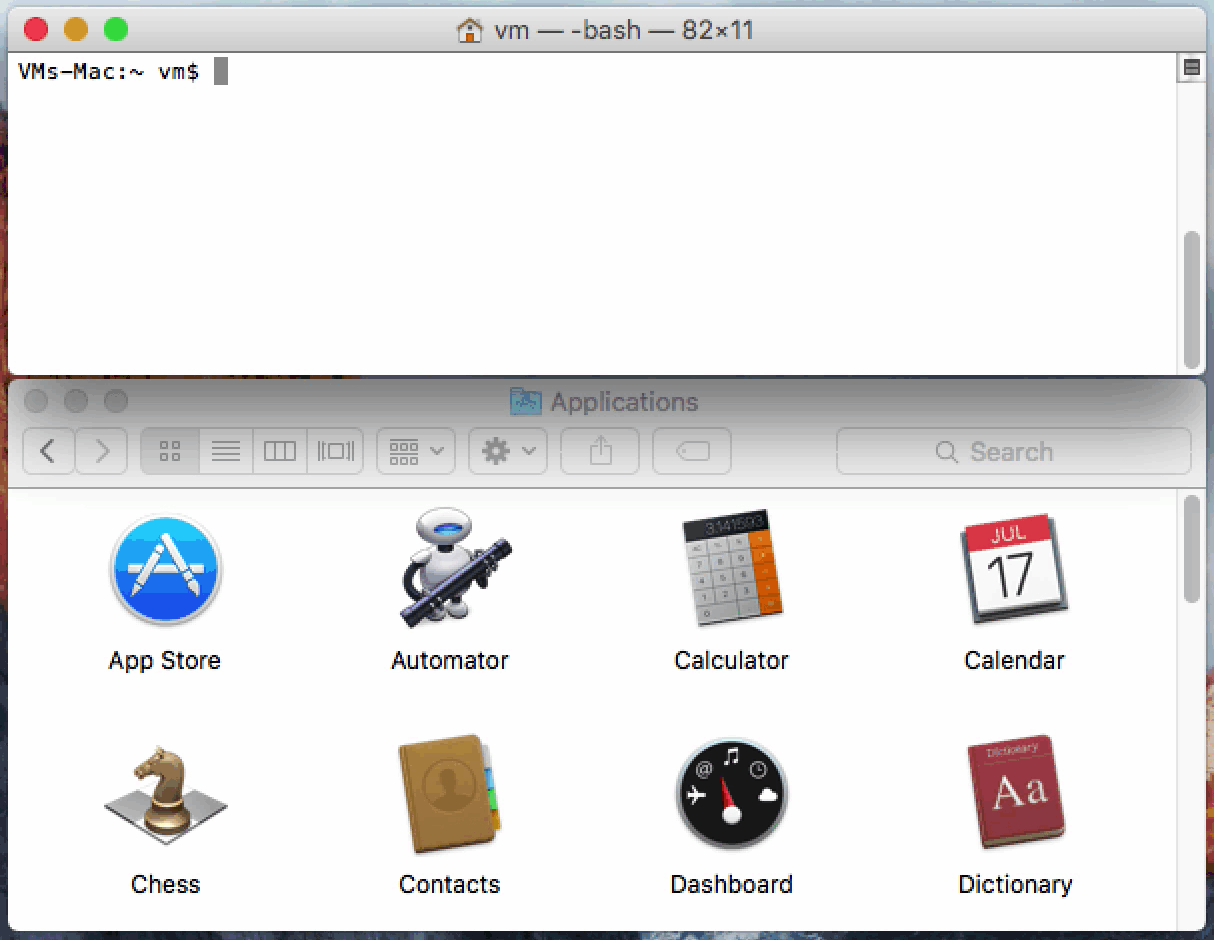1214x940 pixels.
Task: Select the Calculator app icon
Action: pos(731,569)
